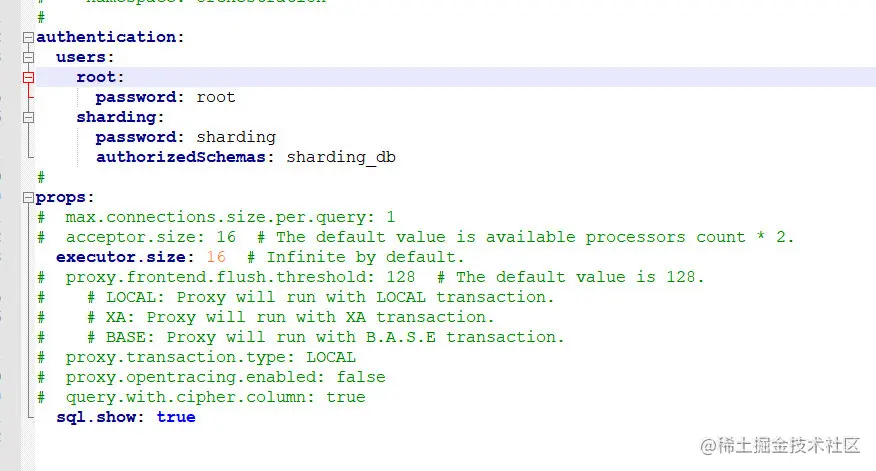Click the blue 'true' value of sql.show
This screenshot has width=876, height=471.
coord(176,417)
